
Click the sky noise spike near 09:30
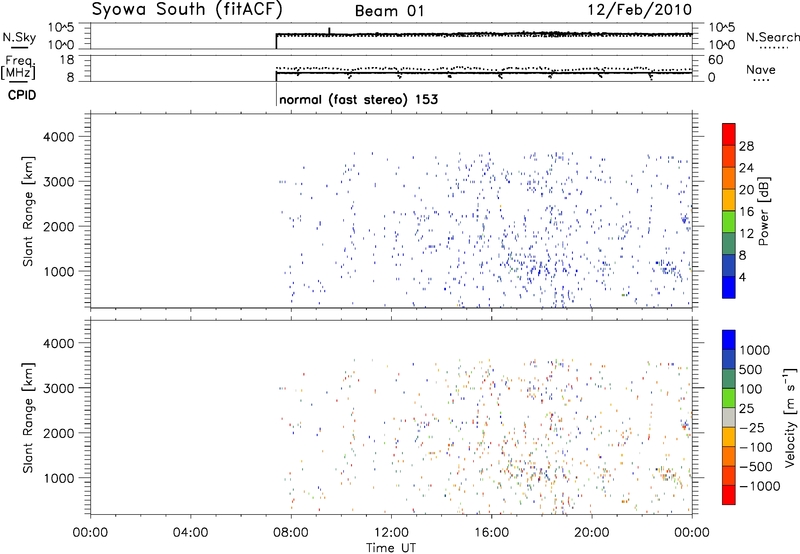point(329,31)
